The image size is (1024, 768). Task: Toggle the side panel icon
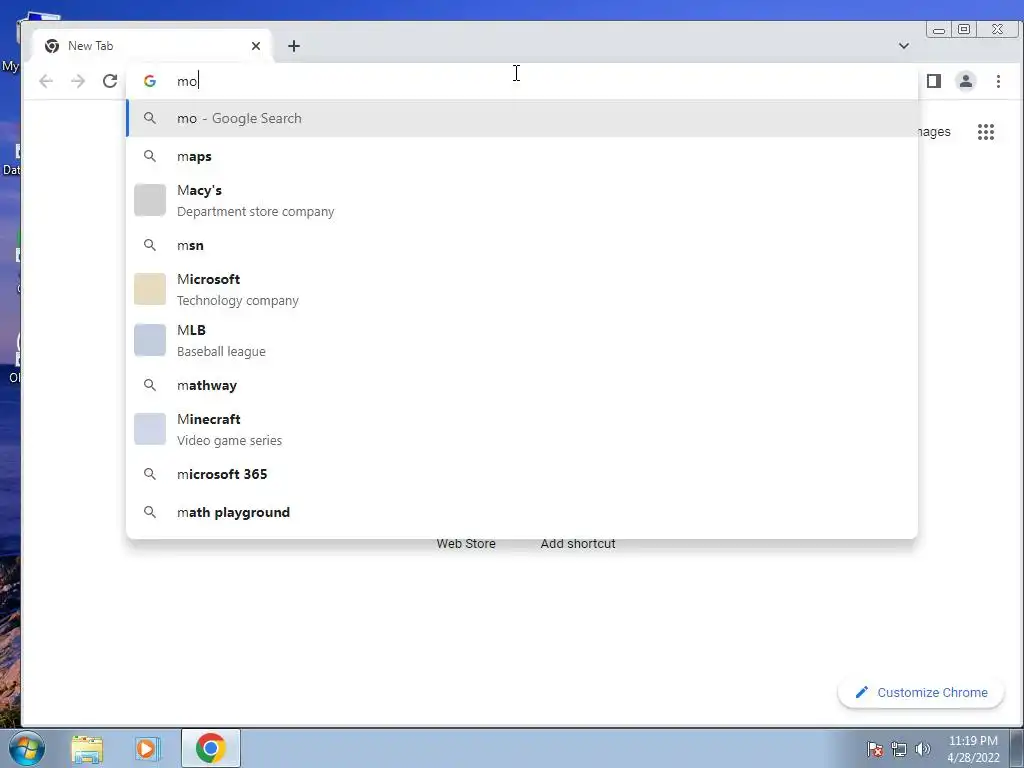pos(934,81)
